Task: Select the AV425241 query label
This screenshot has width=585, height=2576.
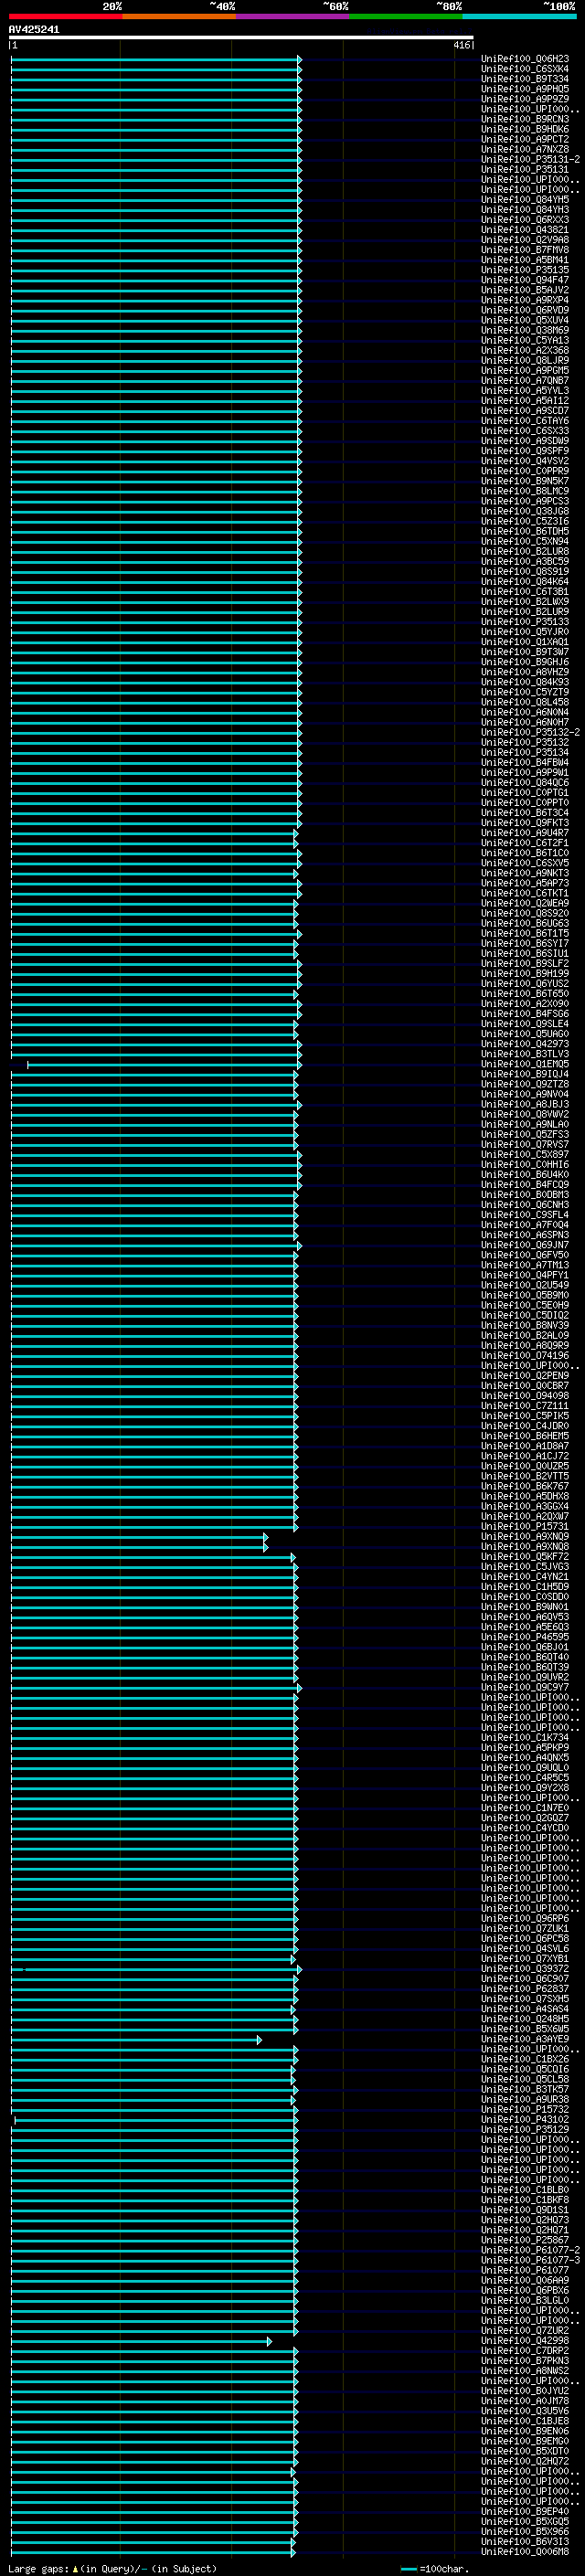Action: pyautogui.click(x=34, y=30)
